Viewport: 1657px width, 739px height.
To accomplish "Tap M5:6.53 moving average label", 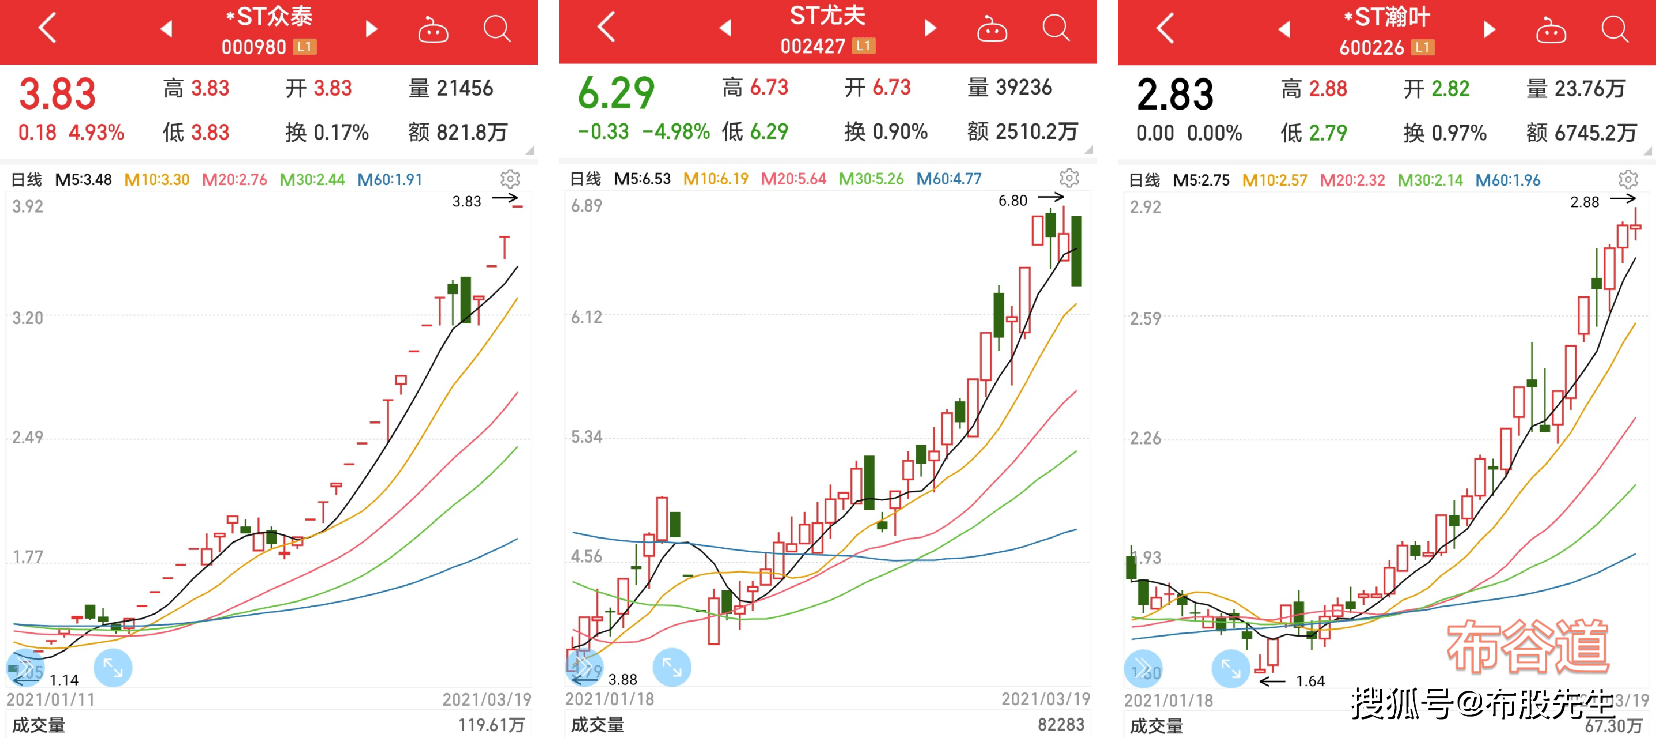I will click(642, 179).
